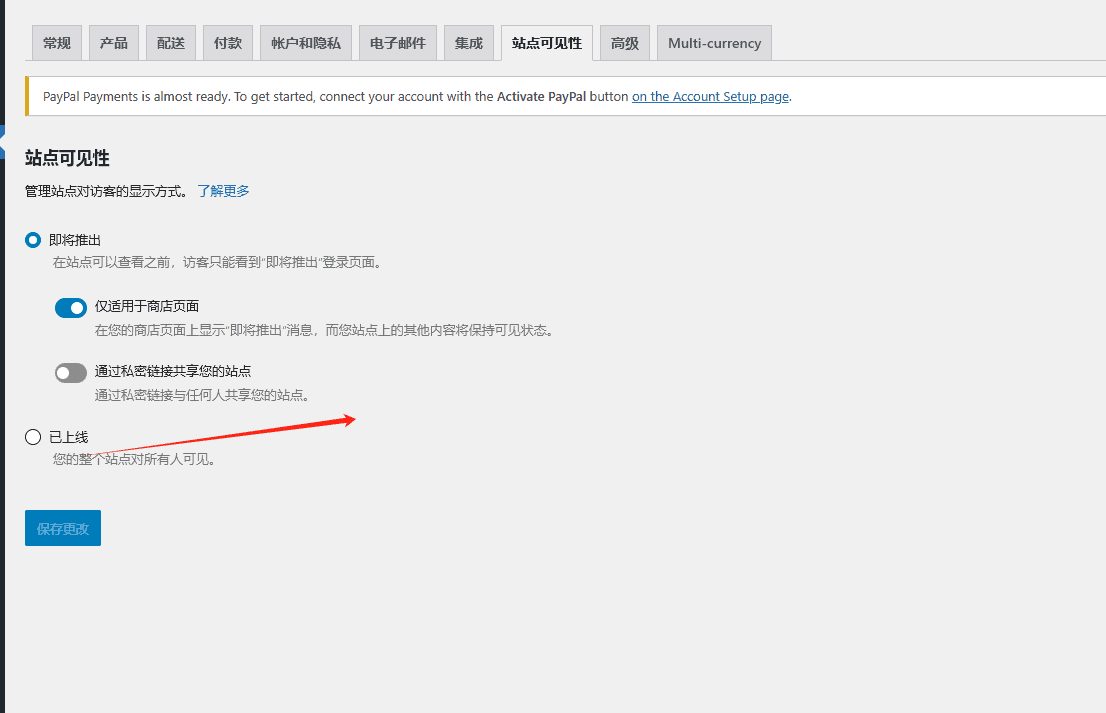Go to the 高级 tab
Image resolution: width=1106 pixels, height=713 pixels.
(x=625, y=43)
